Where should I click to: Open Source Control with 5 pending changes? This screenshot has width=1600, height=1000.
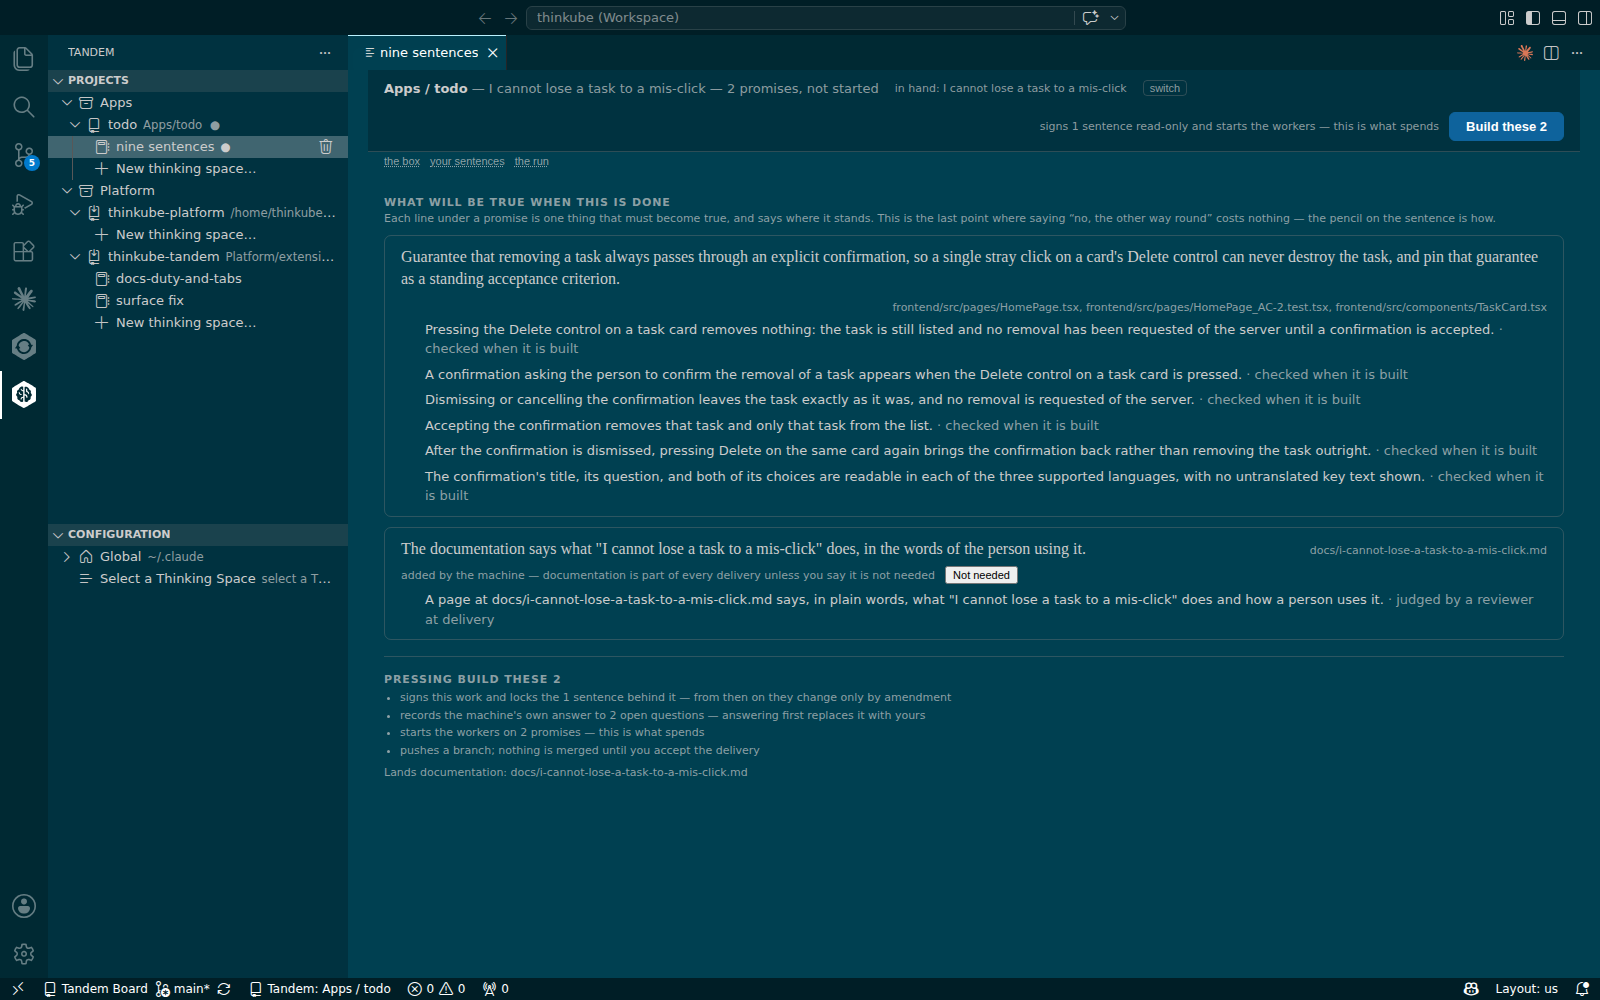24,155
